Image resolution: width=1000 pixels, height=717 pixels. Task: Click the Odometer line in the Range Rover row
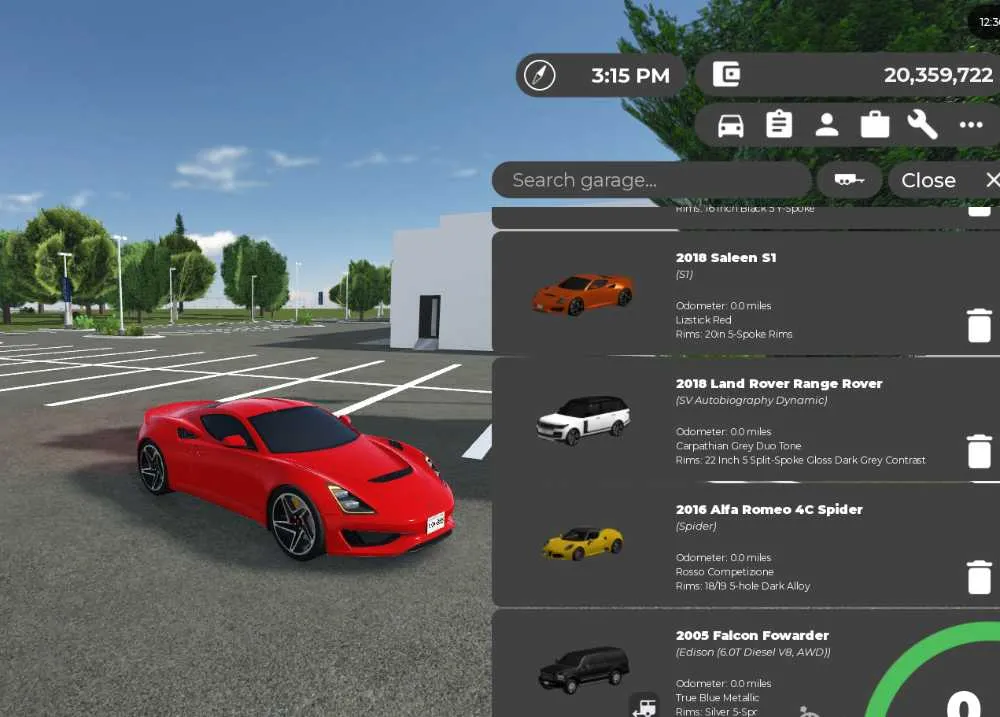(x=723, y=431)
